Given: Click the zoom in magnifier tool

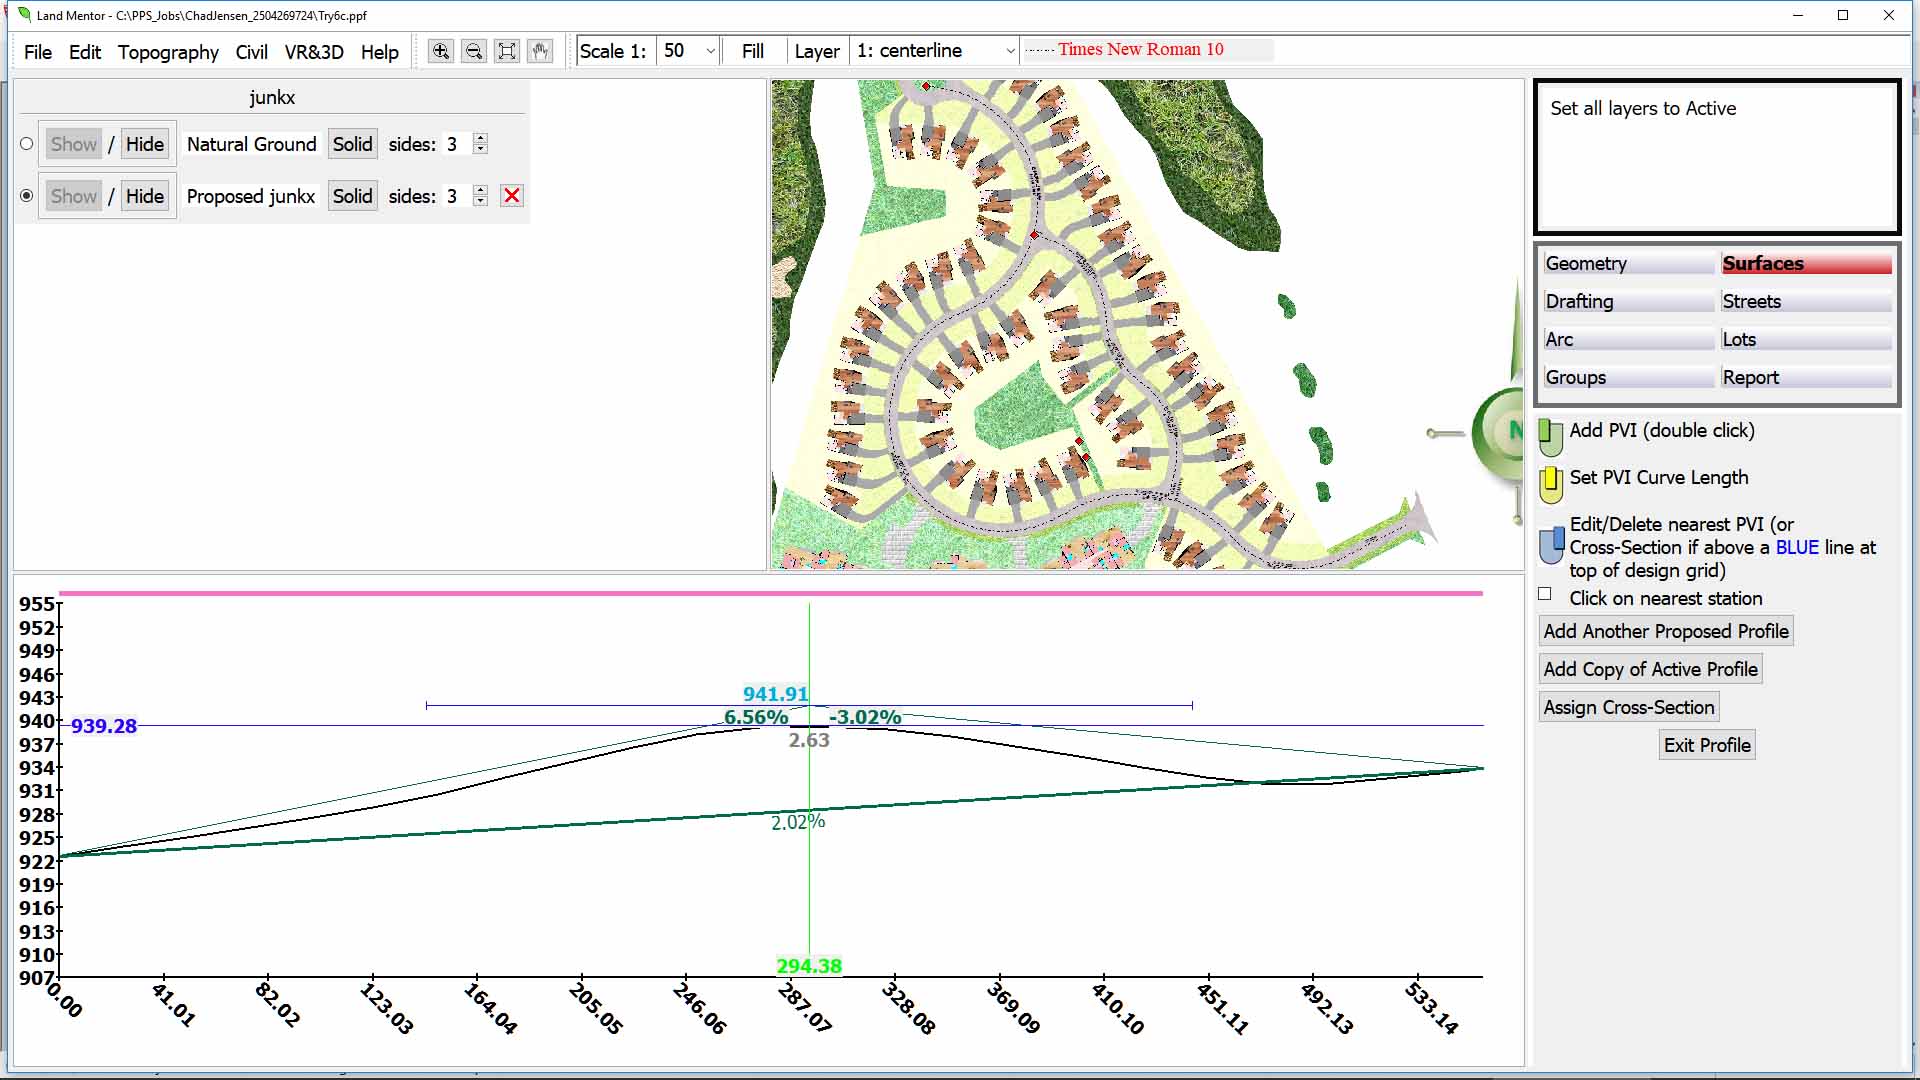Looking at the screenshot, I should pyautogui.click(x=440, y=51).
